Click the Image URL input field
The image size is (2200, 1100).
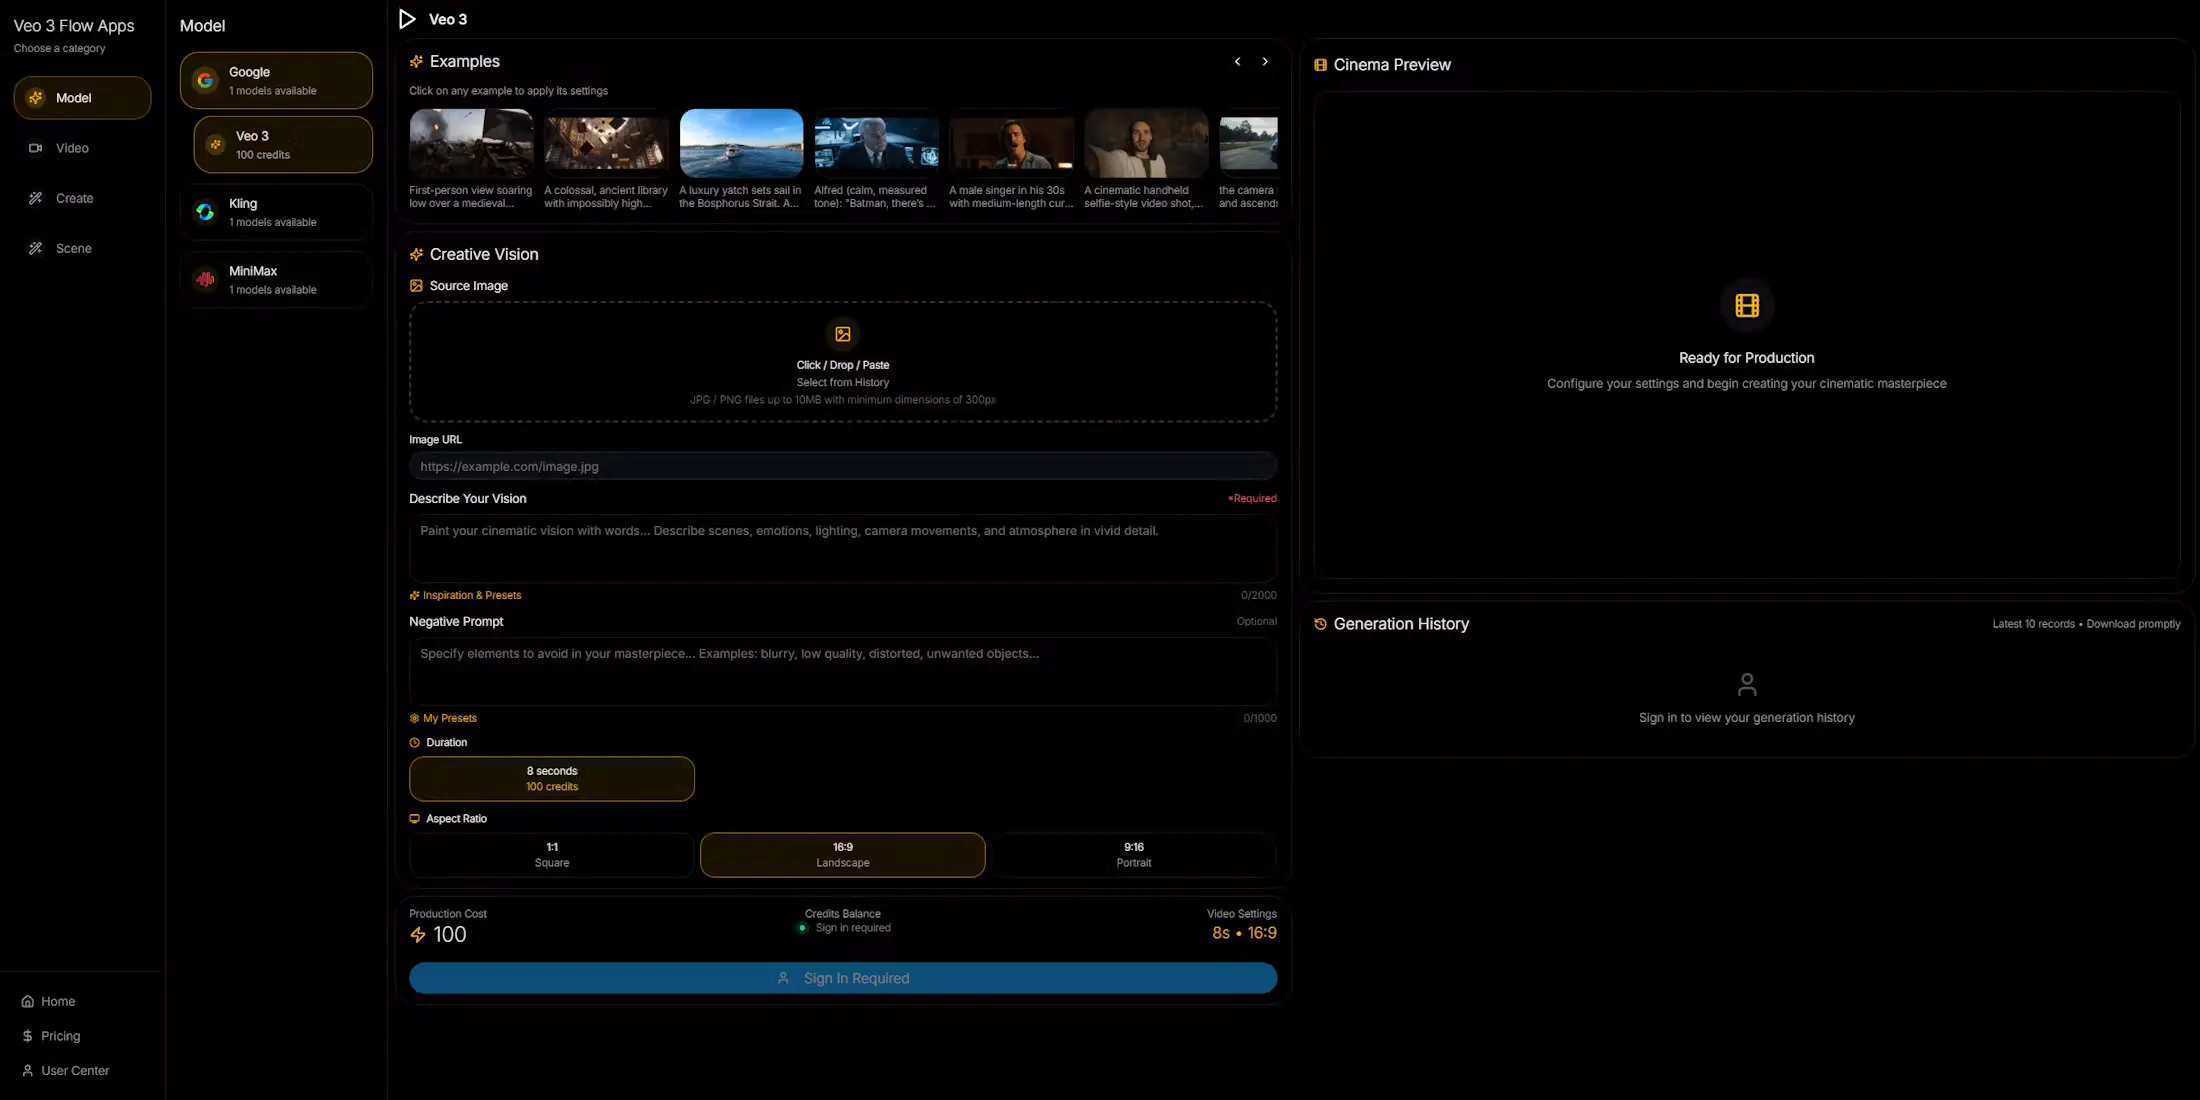tap(842, 467)
